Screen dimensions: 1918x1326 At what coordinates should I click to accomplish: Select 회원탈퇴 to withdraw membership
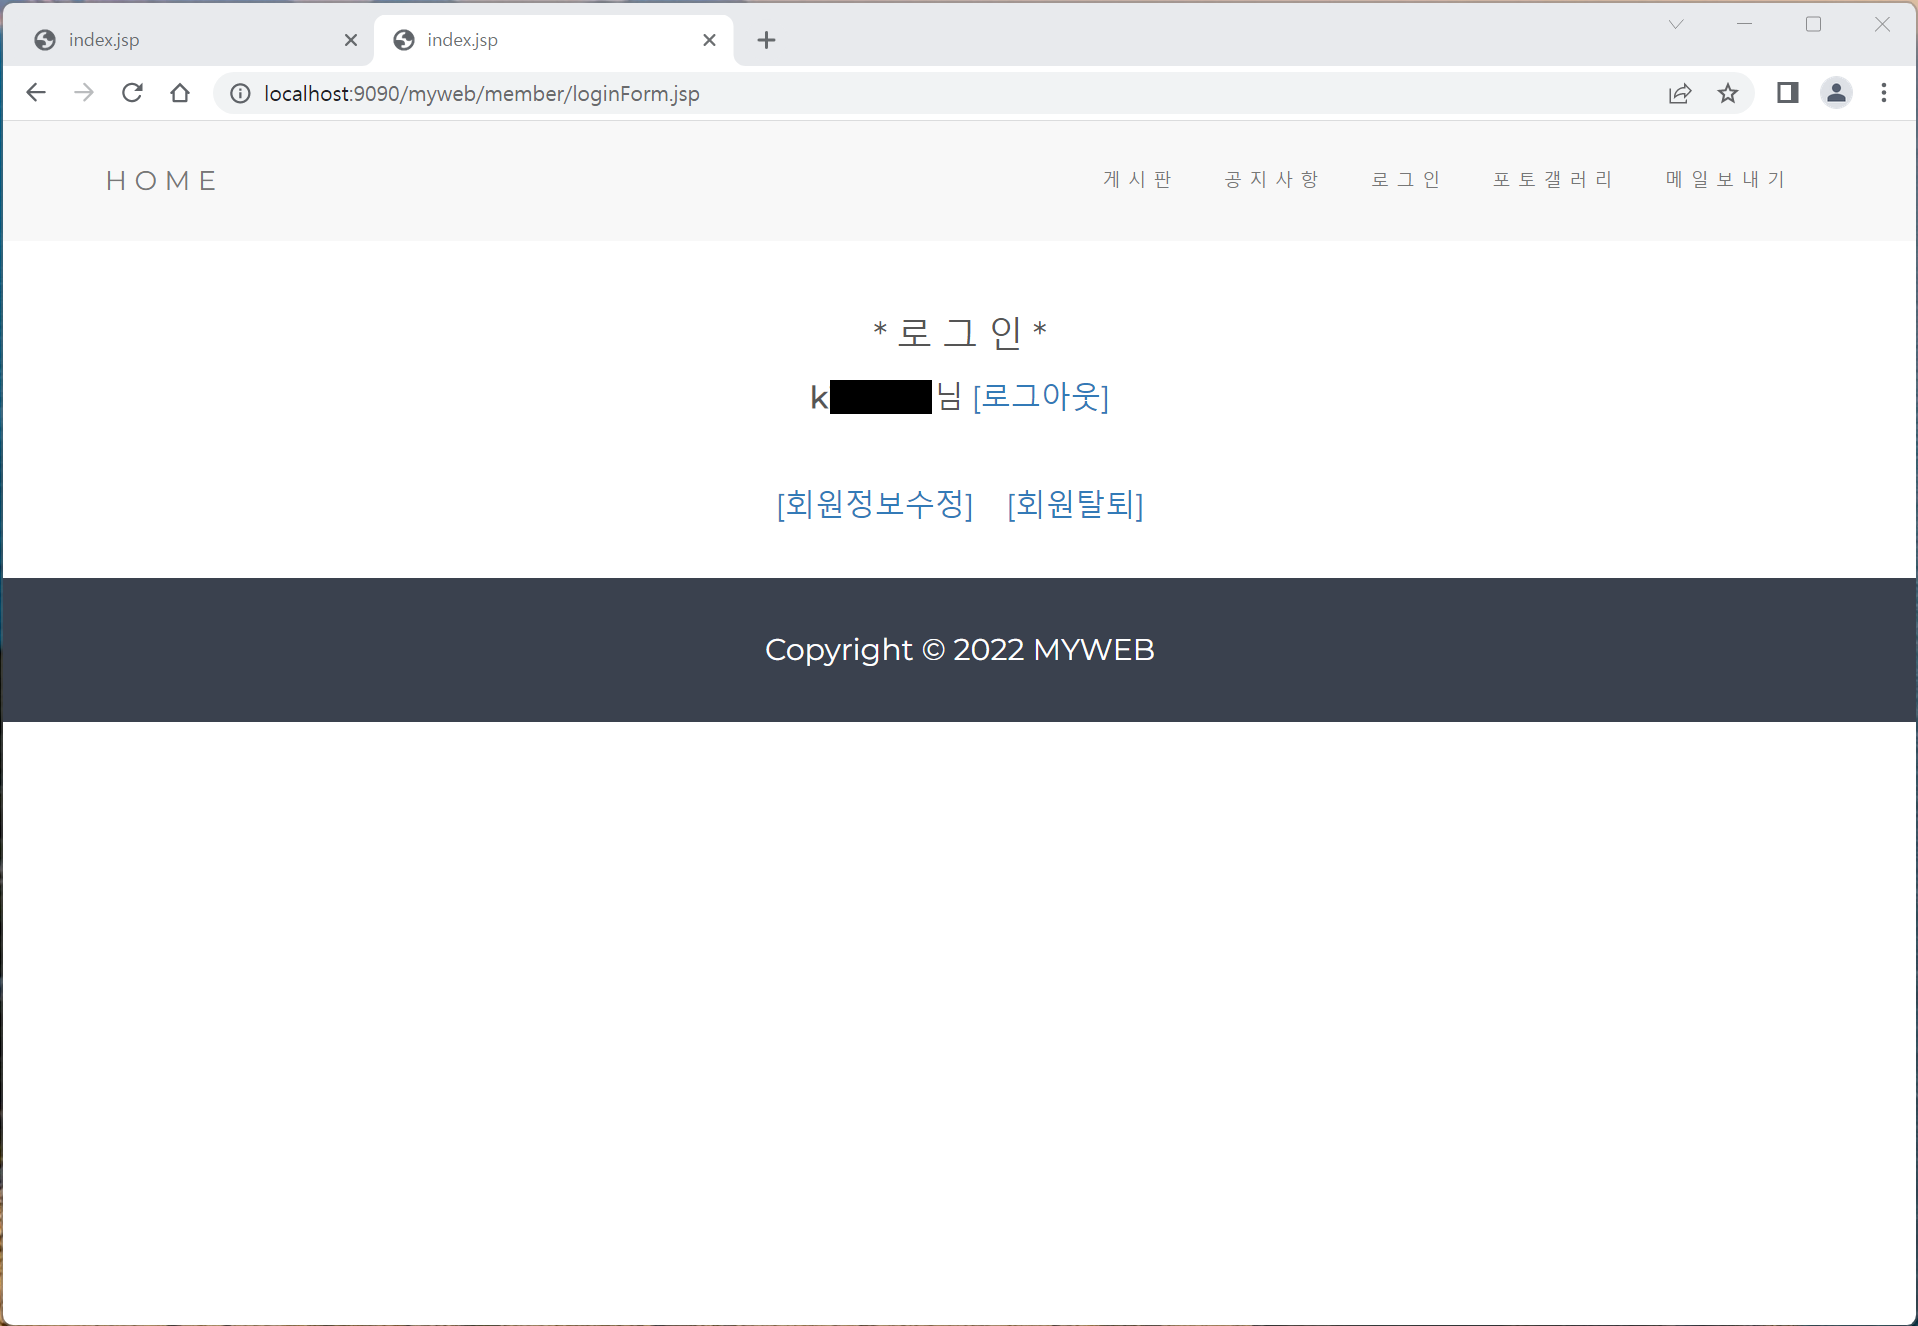1075,505
